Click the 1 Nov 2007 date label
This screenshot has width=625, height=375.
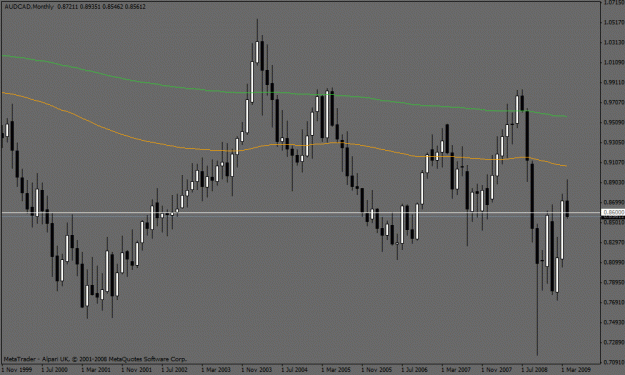coord(496,369)
